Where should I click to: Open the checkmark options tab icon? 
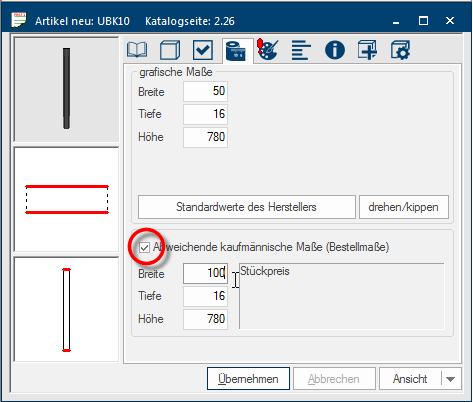pos(203,50)
